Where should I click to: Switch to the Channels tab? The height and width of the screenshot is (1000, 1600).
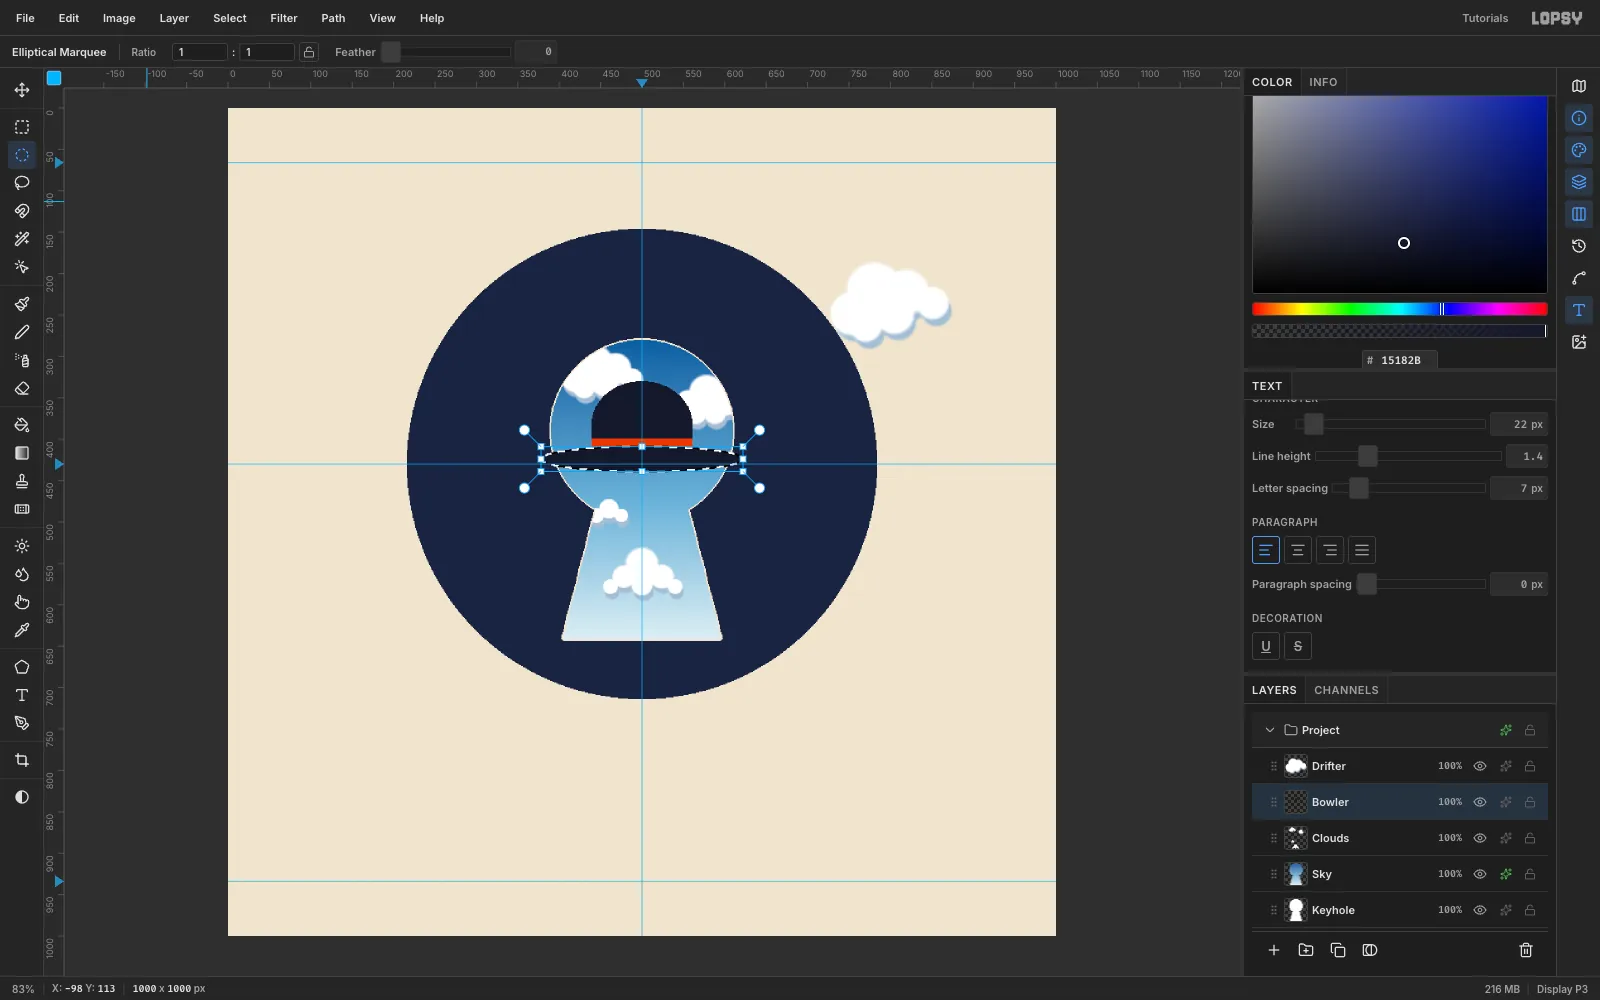1346,690
